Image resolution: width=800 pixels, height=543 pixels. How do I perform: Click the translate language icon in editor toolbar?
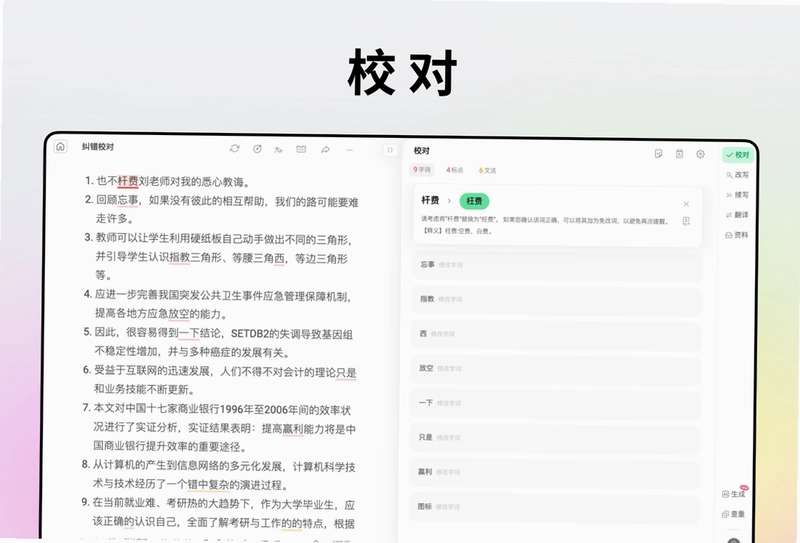(x=278, y=150)
